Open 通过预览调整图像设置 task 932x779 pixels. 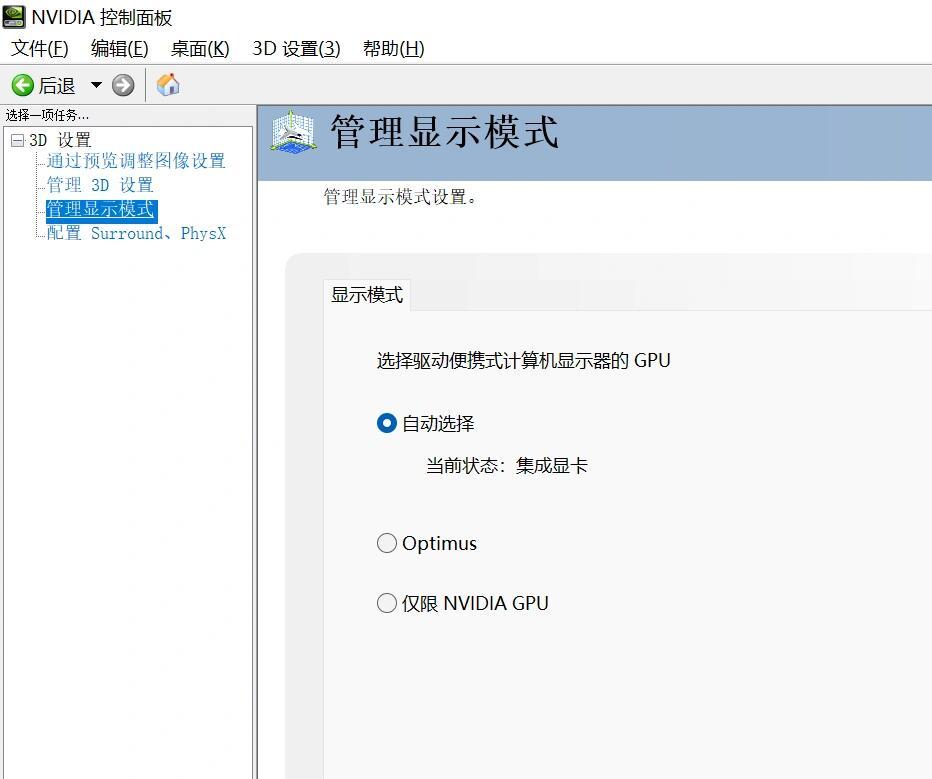tap(136, 160)
